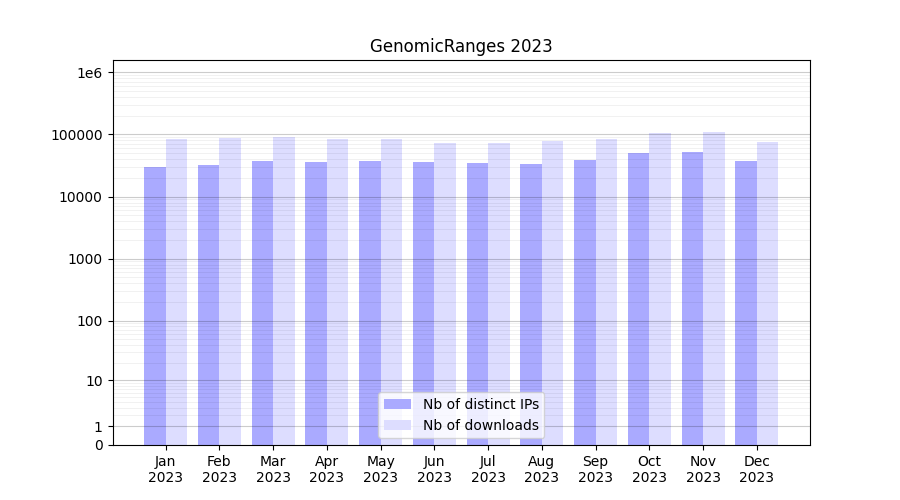Select the Sep 2023 distinct IPs bar
Screen dimensions: 900x500
pyautogui.click(x=585, y=302)
